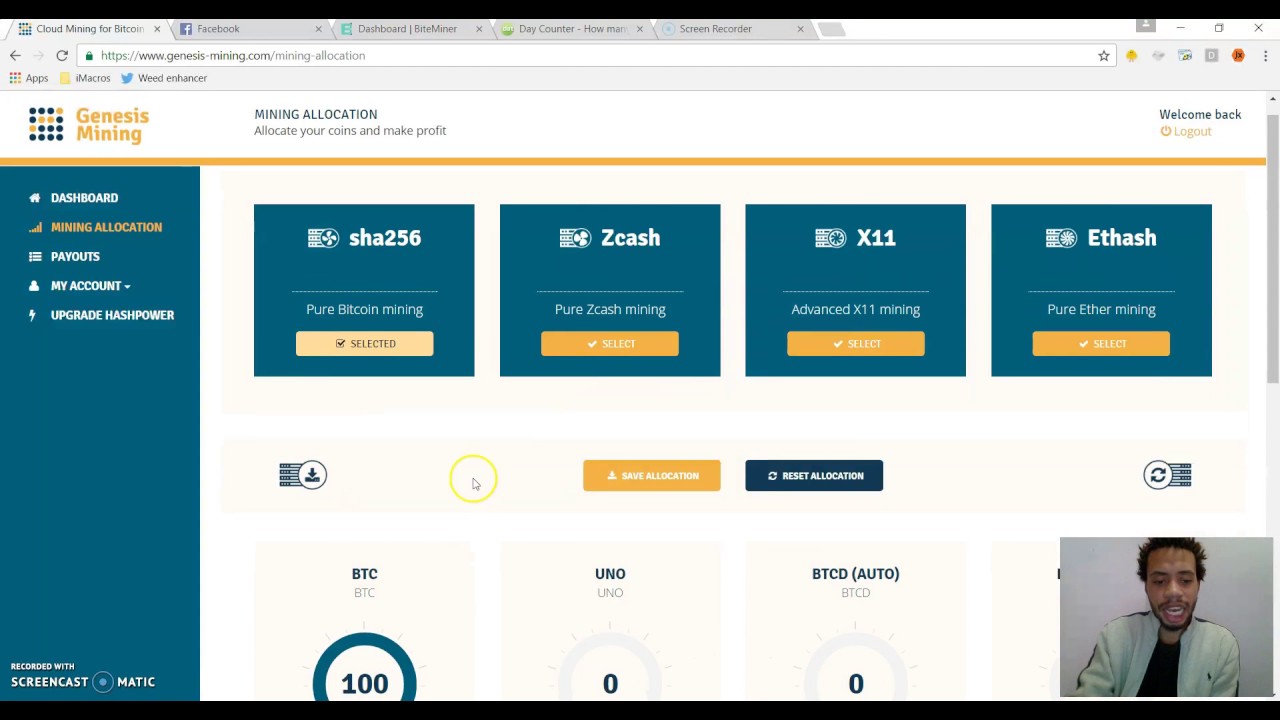
Task: Switch to the Day Counter tab
Action: click(x=568, y=29)
